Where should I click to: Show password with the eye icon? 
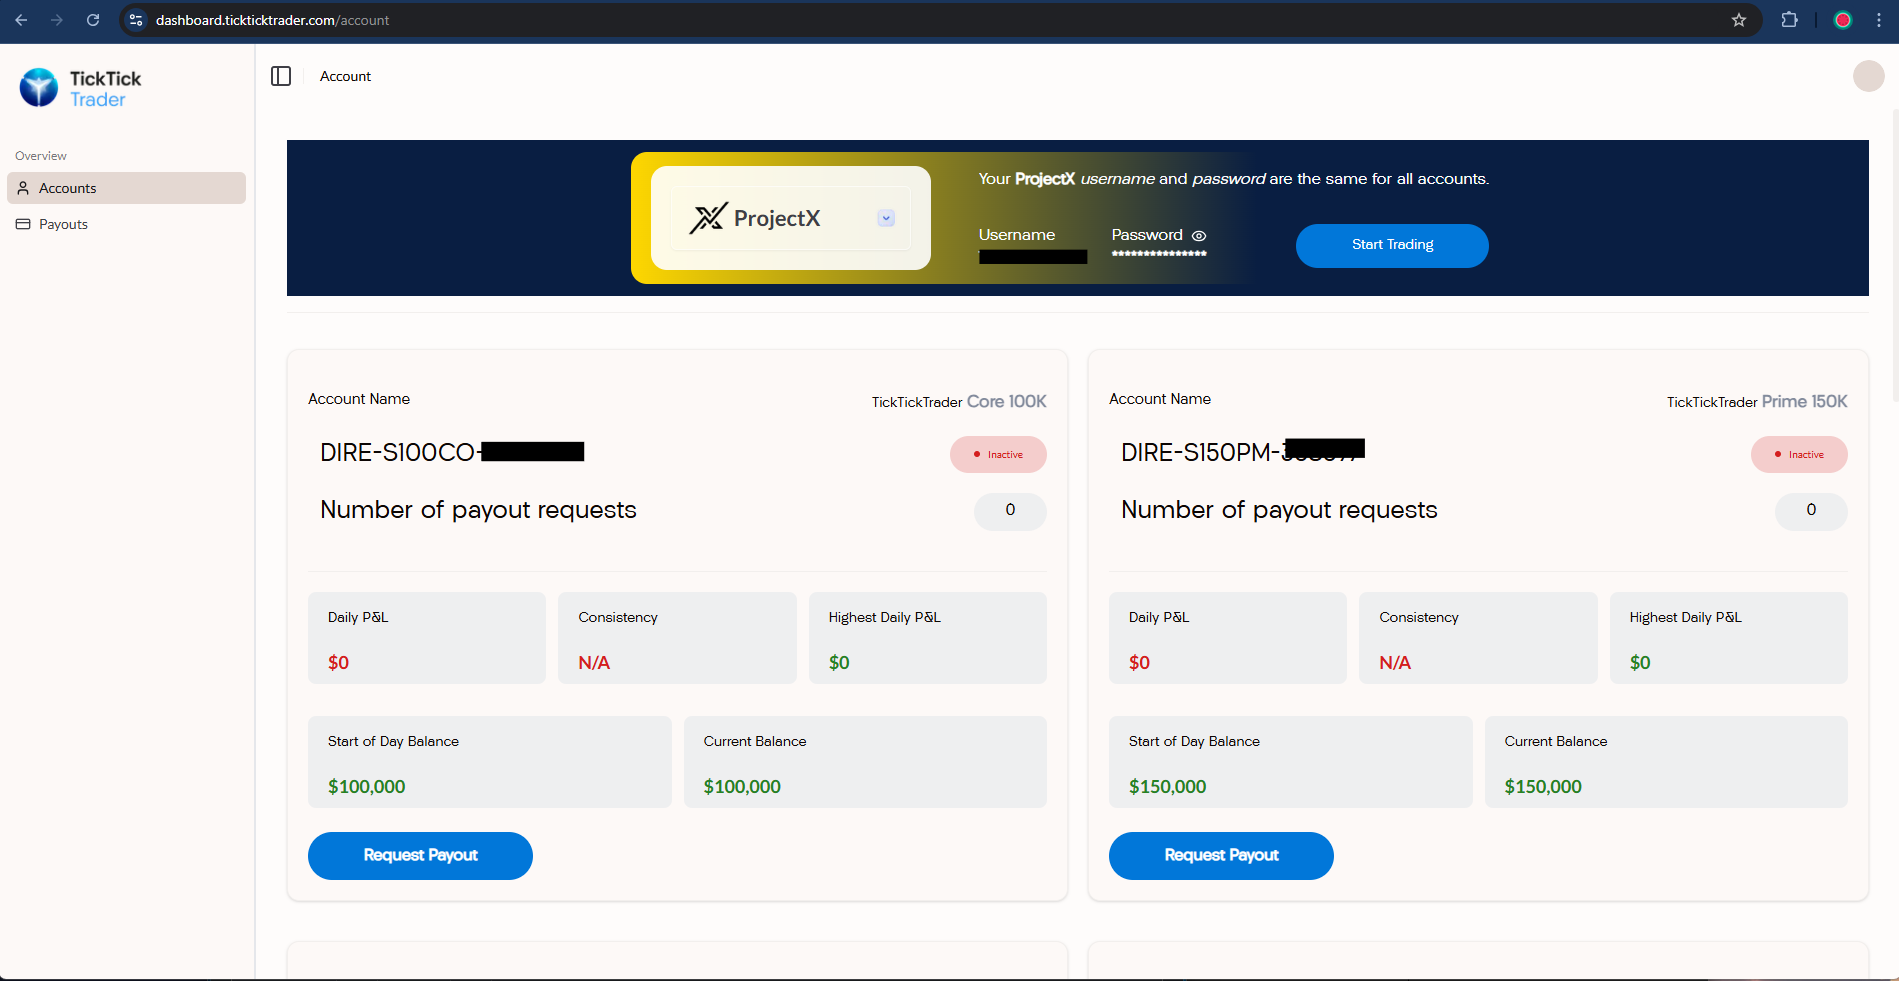point(1199,236)
